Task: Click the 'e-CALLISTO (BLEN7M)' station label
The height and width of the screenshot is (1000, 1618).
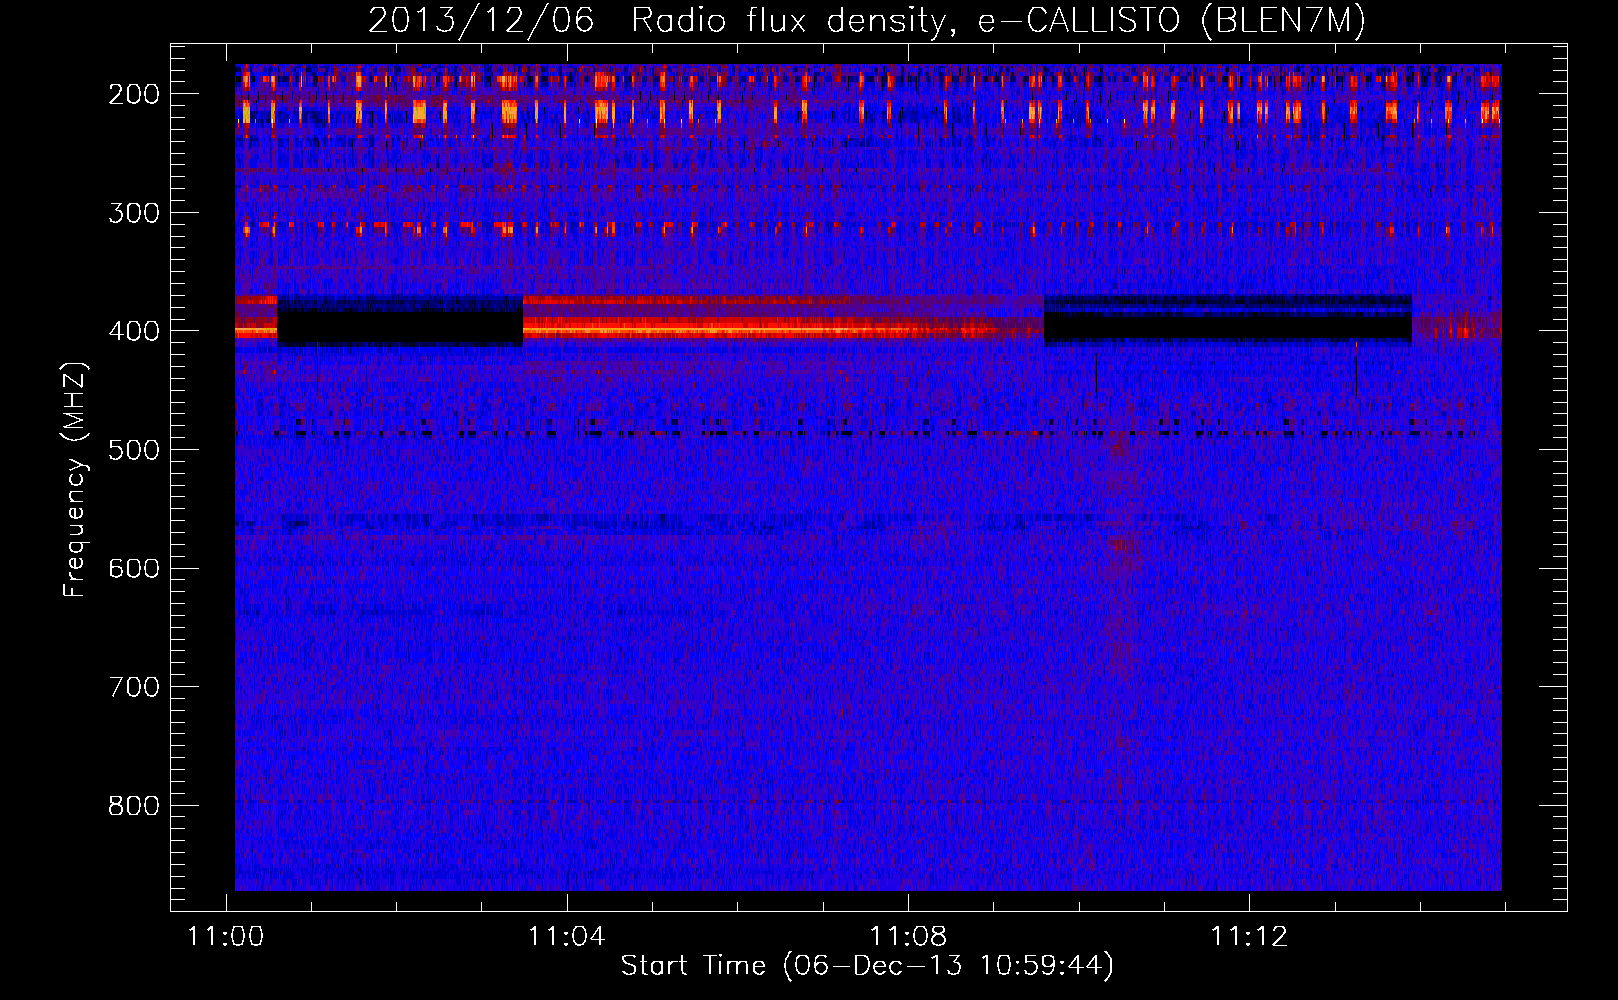Action: tap(1171, 20)
